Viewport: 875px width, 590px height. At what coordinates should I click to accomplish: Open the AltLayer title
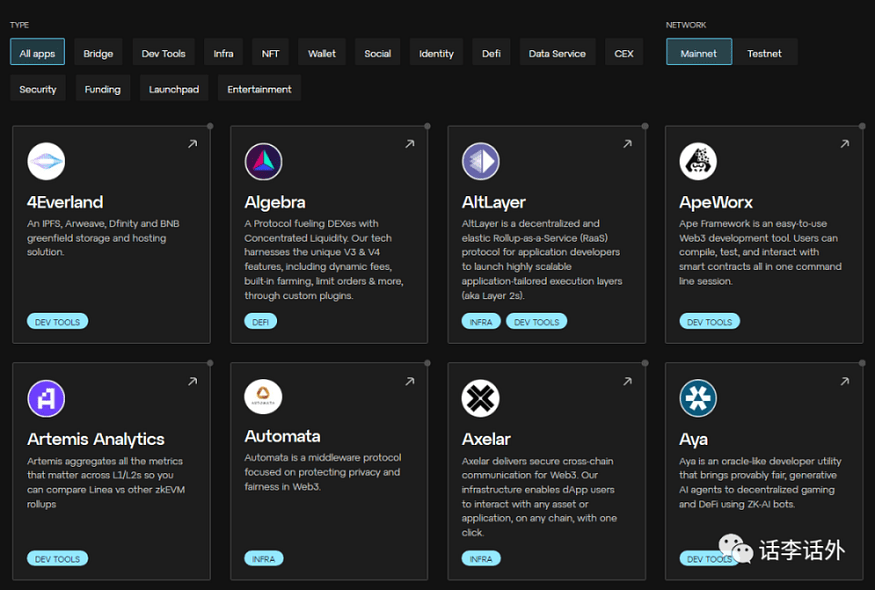tap(494, 202)
